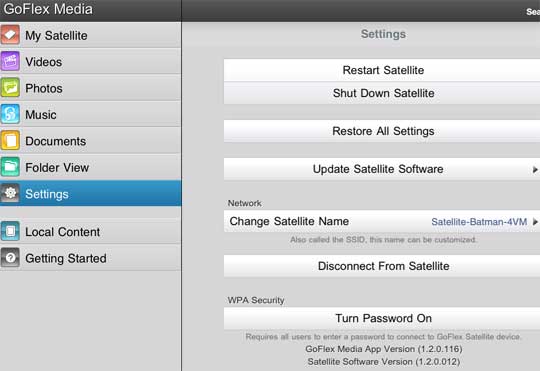Go to the Videos section

(91, 62)
